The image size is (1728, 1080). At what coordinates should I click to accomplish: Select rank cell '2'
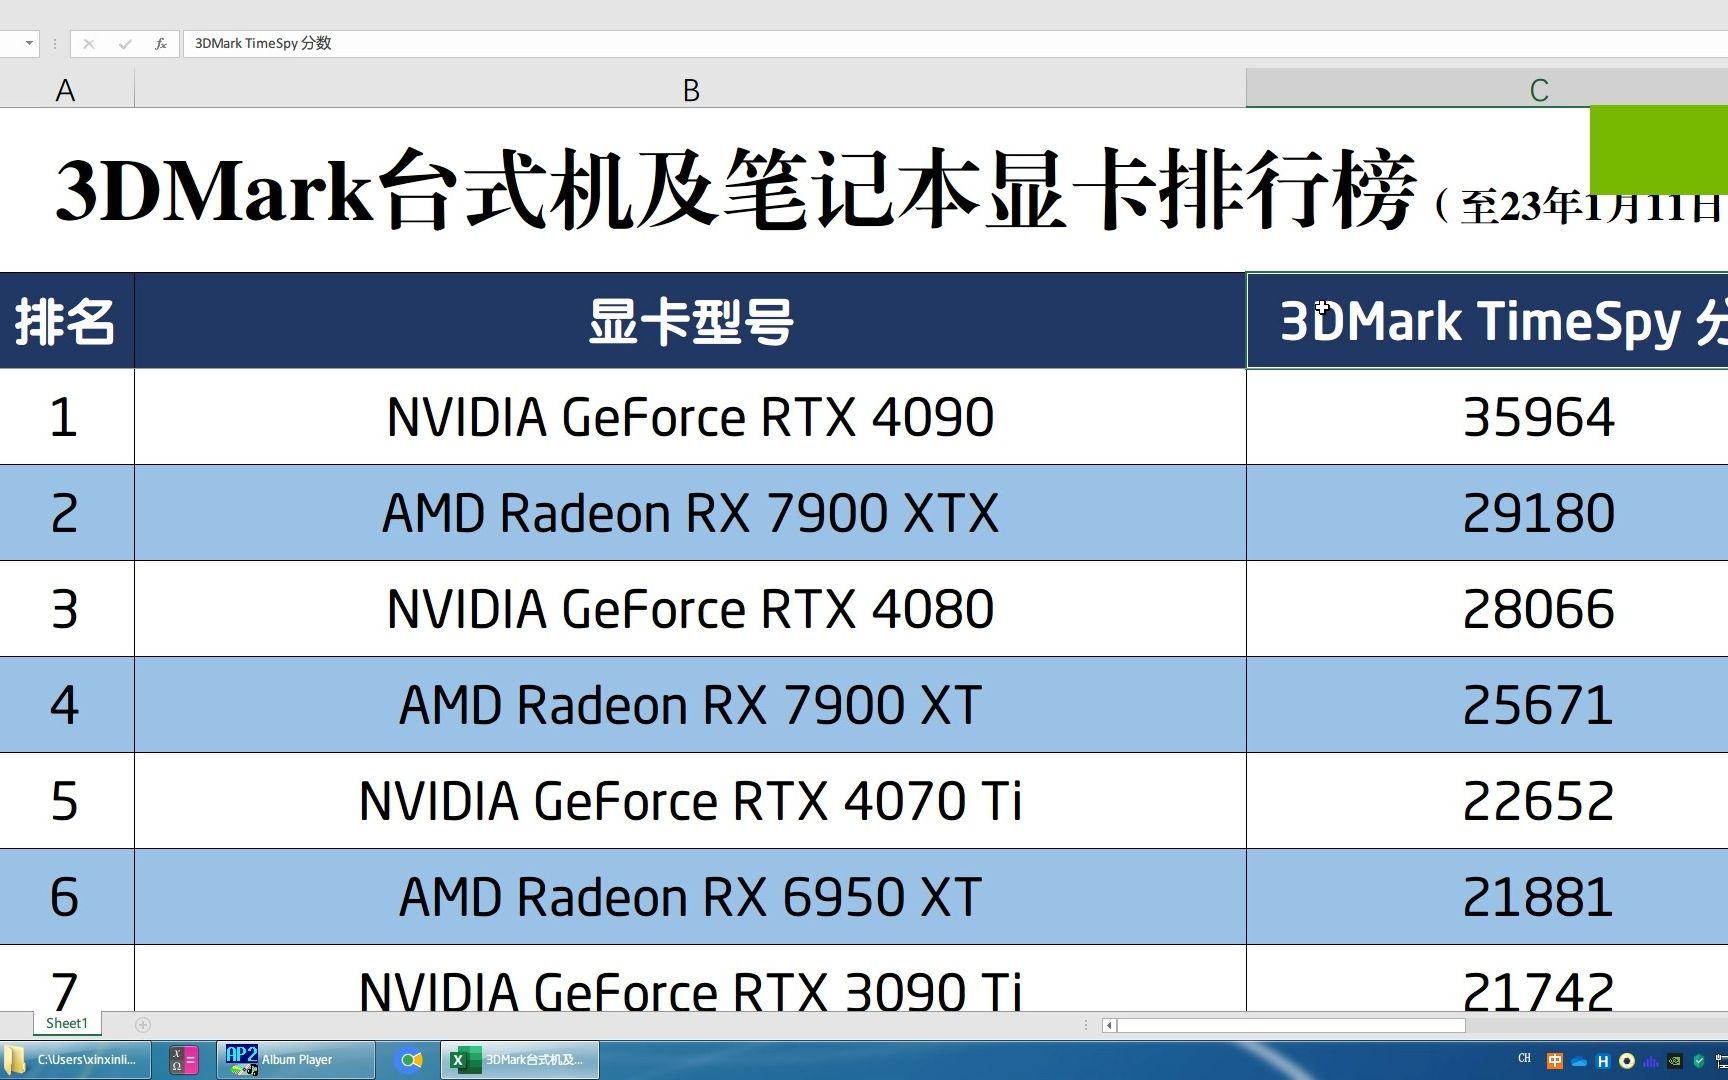coord(66,513)
